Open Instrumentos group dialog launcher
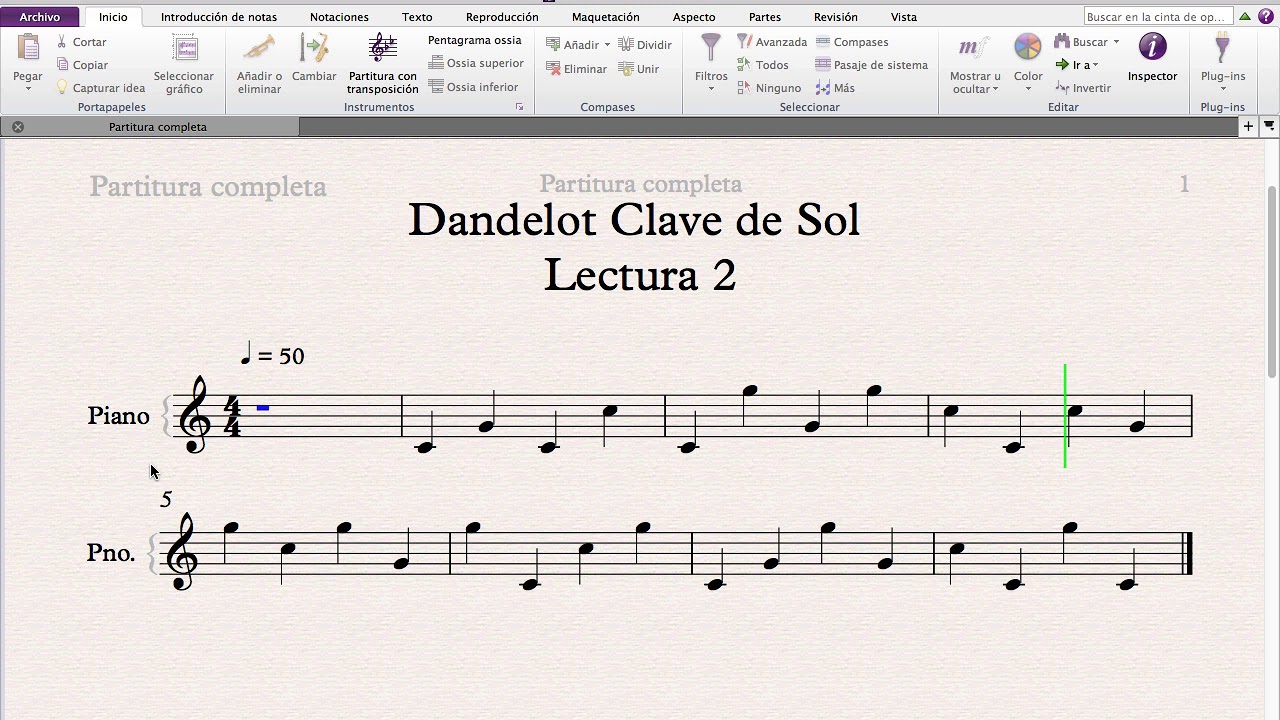The image size is (1280, 720). 519,107
